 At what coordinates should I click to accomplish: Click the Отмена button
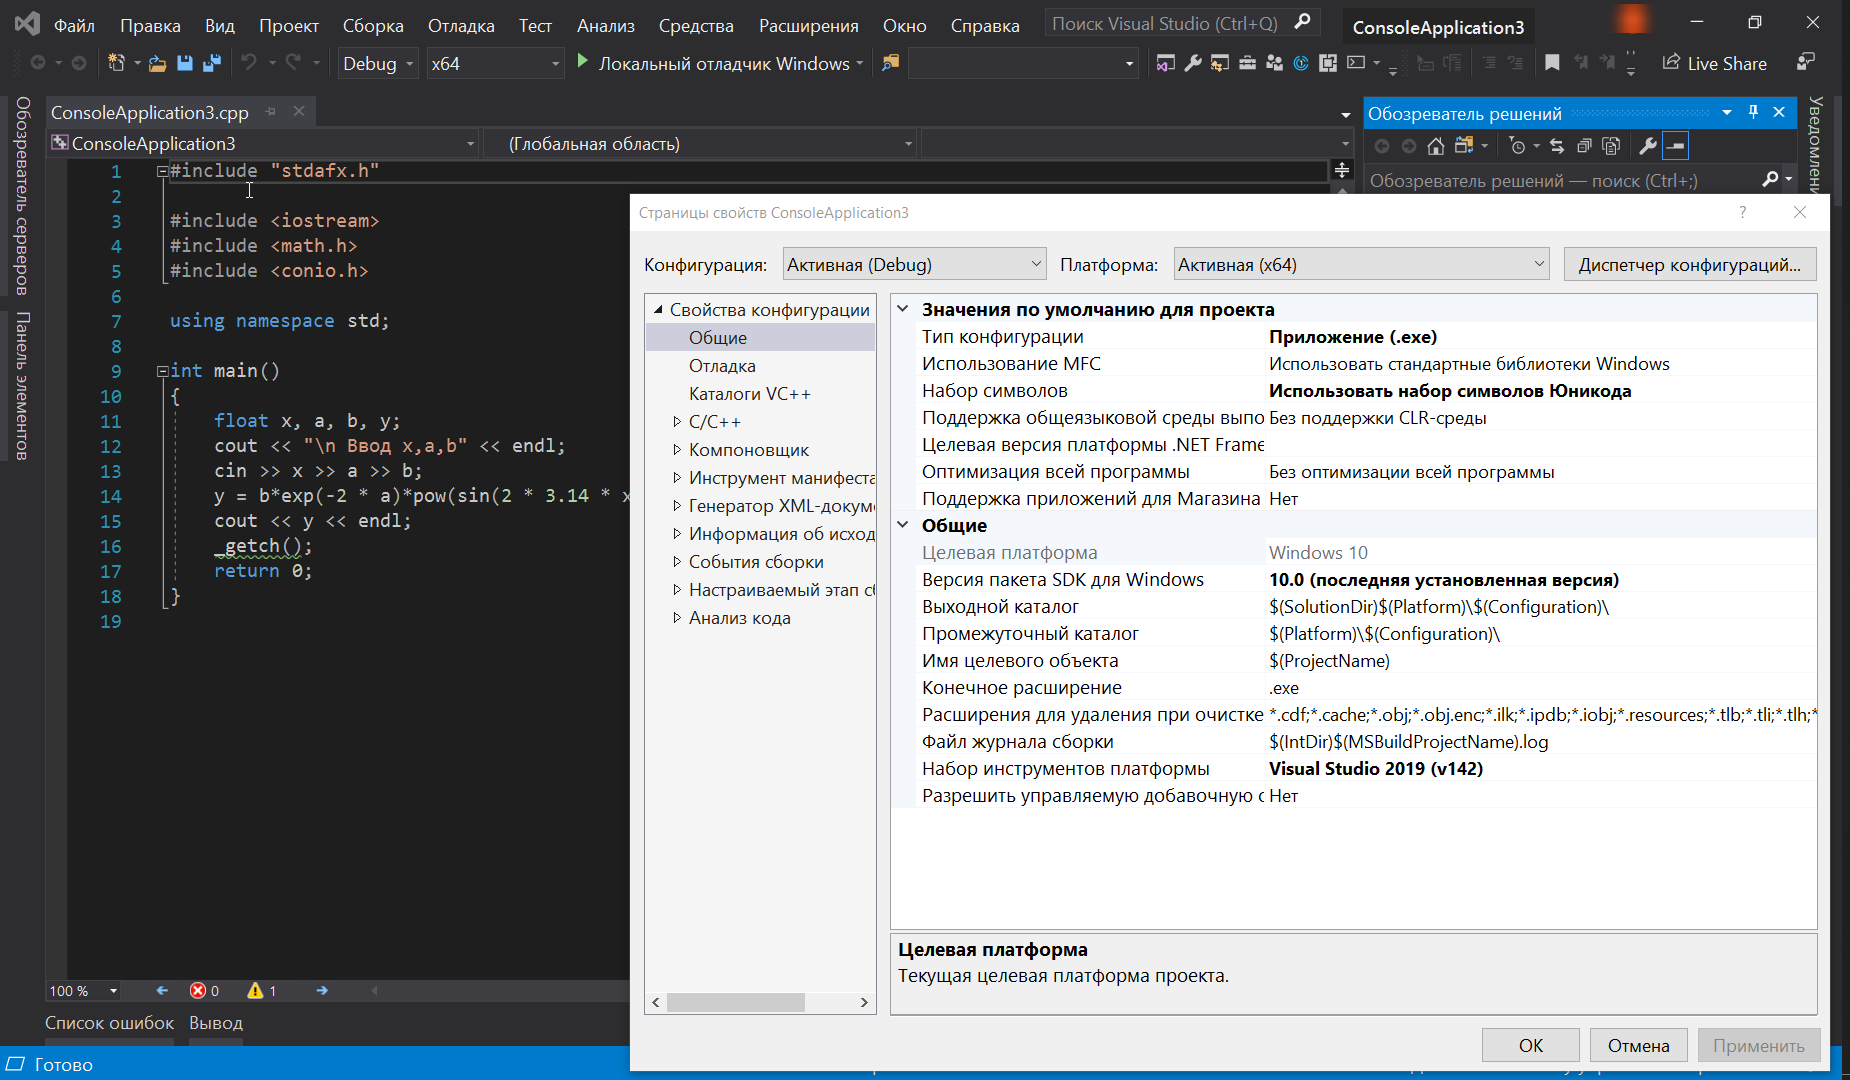pyautogui.click(x=1639, y=1045)
